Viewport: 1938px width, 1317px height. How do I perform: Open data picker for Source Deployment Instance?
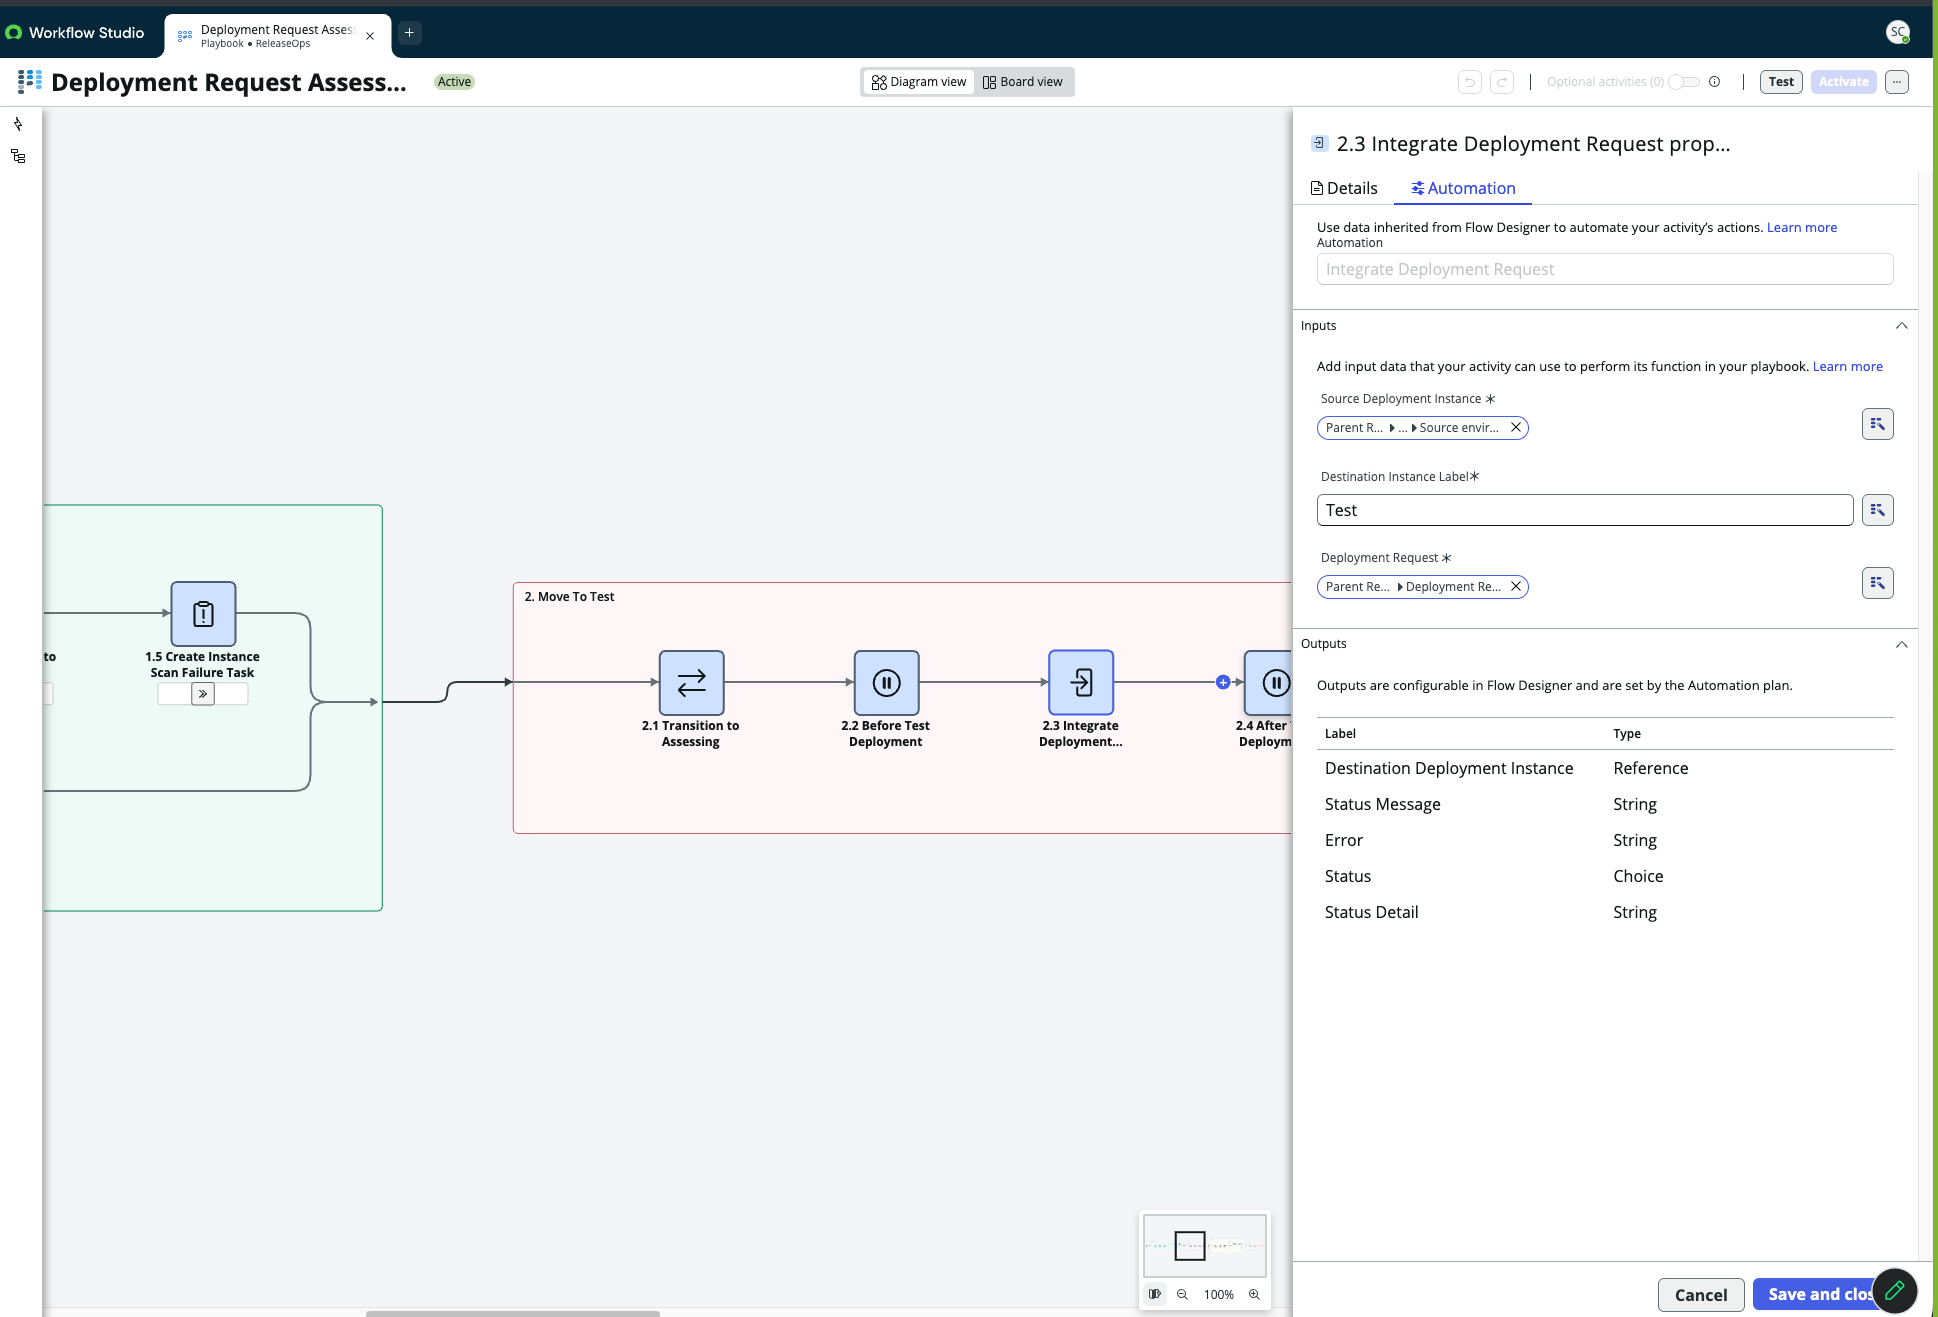click(1877, 424)
